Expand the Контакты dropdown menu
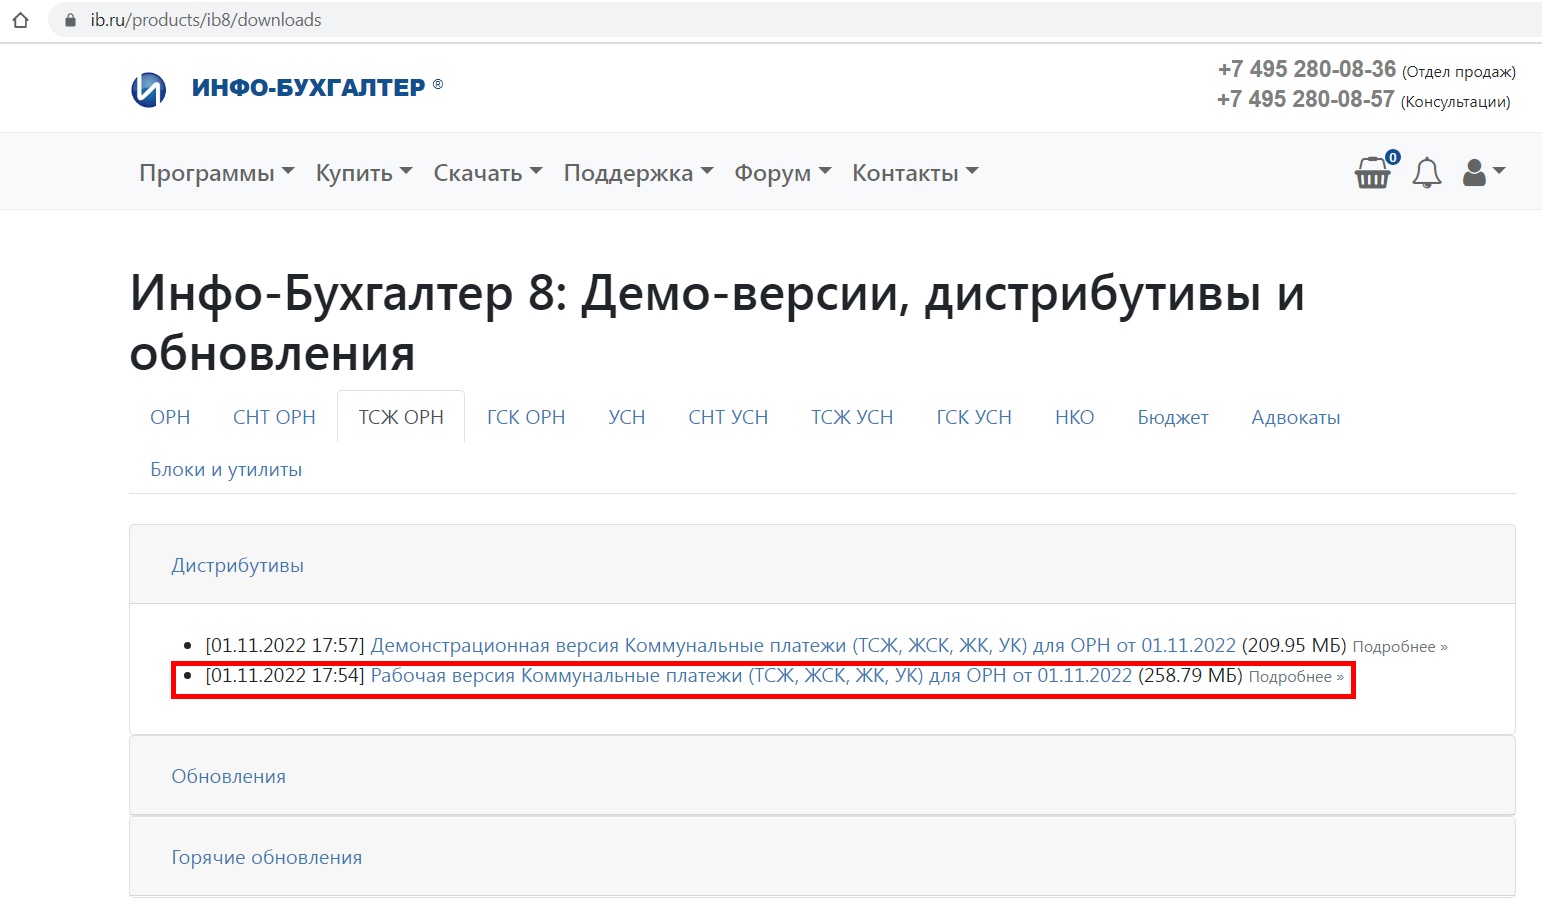The height and width of the screenshot is (900, 1542). click(915, 173)
